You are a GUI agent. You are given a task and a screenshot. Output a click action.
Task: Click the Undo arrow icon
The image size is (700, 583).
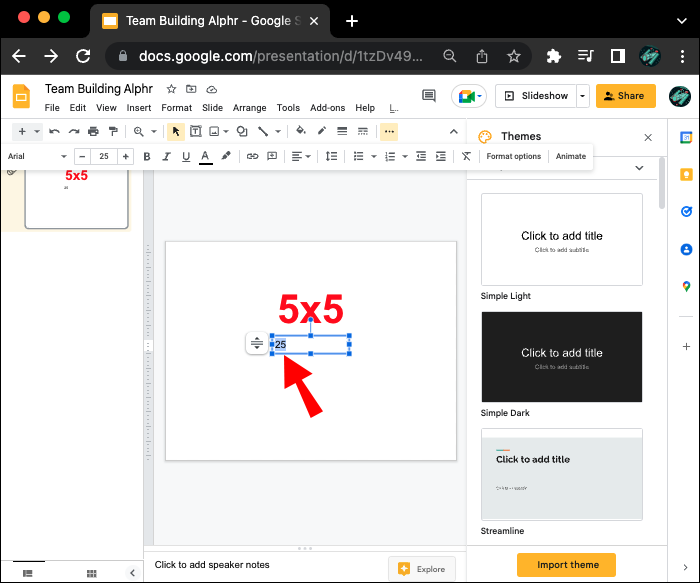(x=54, y=131)
